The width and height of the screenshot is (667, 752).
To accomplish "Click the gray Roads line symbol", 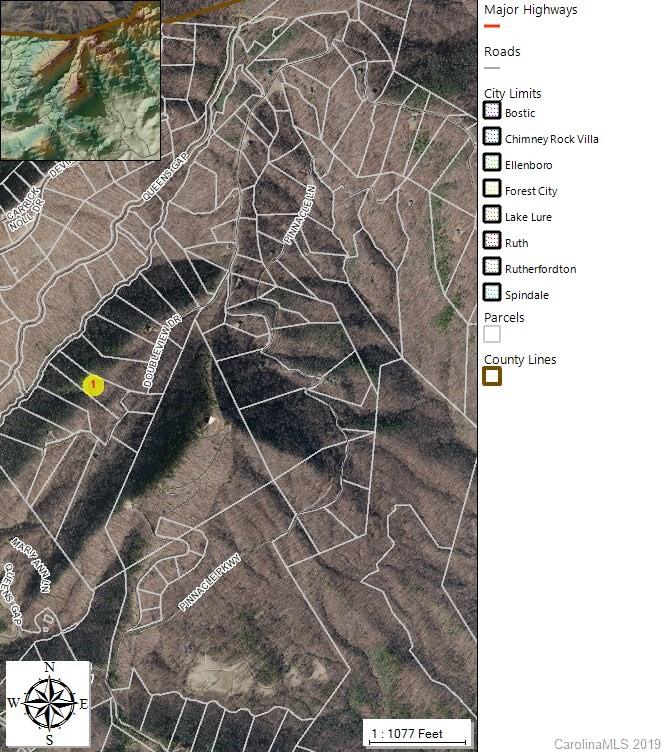I will pyautogui.click(x=491, y=68).
